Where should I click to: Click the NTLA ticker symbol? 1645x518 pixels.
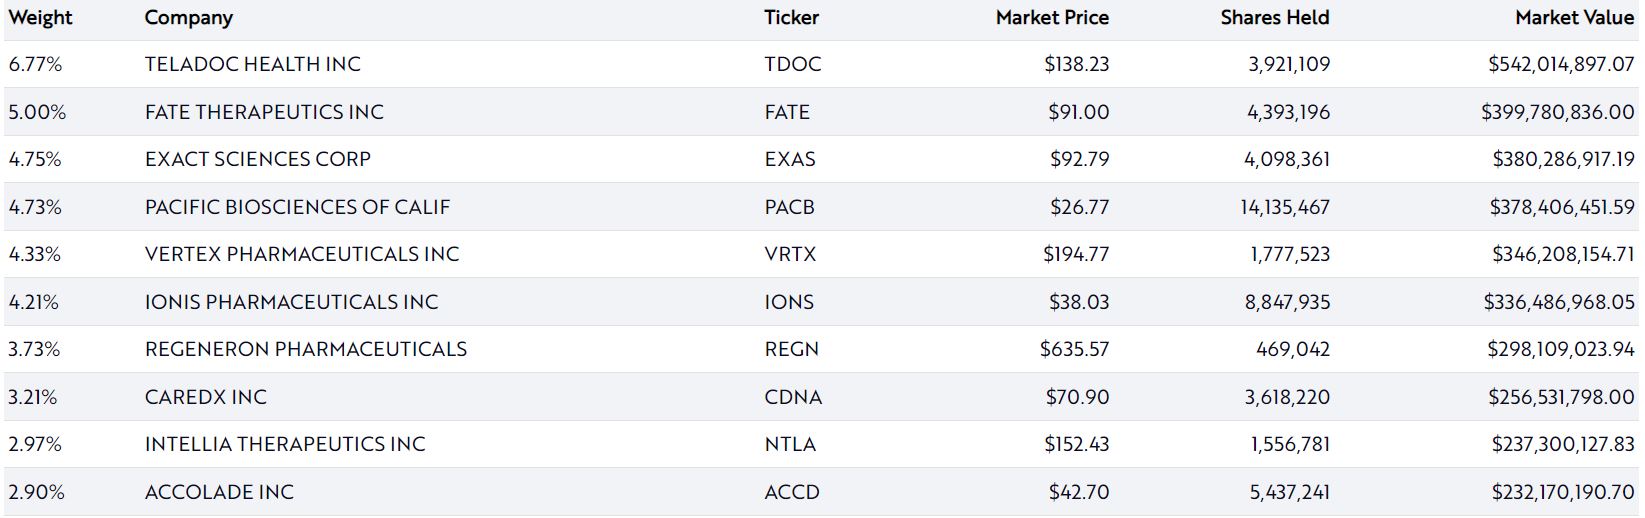(x=790, y=444)
